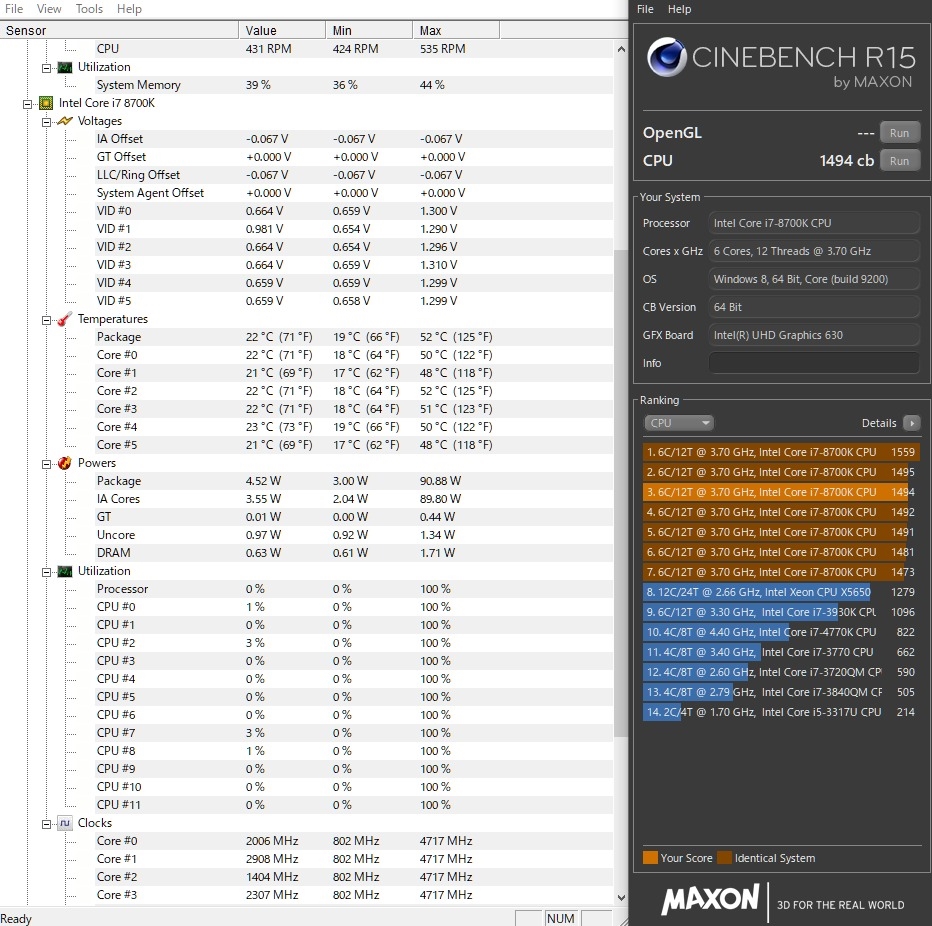Collapse the Clocks tree node

pos(46,824)
